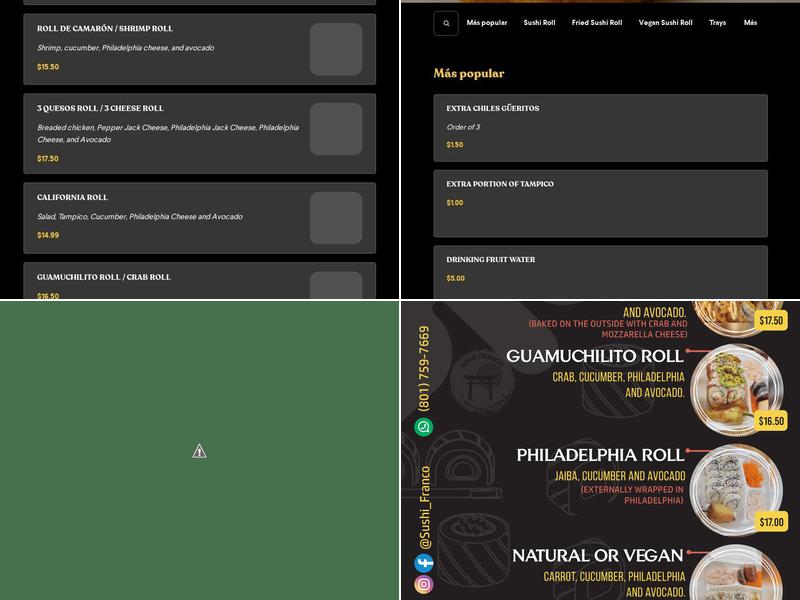Click the Más popular section heading
This screenshot has width=800, height=600.
(x=469, y=73)
